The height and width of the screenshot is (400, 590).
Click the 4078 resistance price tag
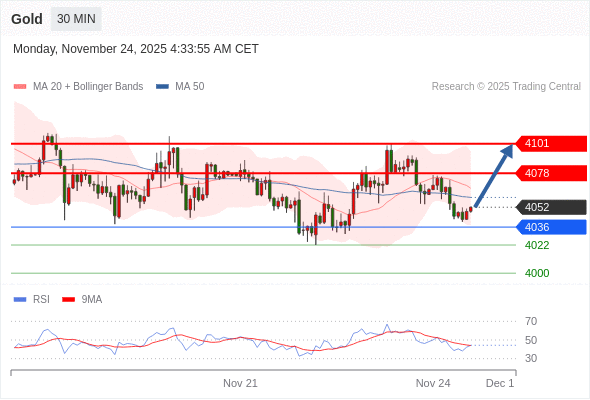click(551, 173)
